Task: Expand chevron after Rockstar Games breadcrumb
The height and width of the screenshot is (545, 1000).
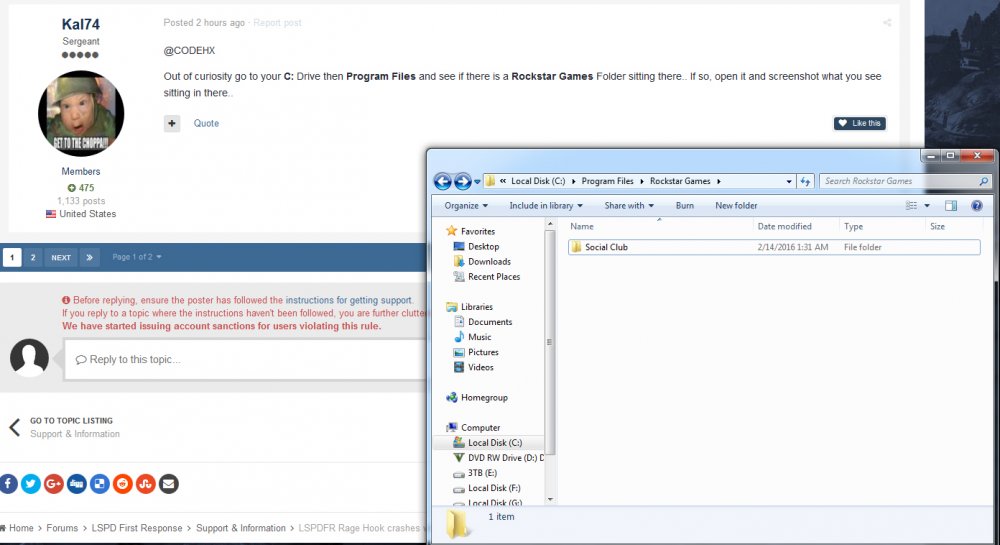Action: tap(719, 181)
